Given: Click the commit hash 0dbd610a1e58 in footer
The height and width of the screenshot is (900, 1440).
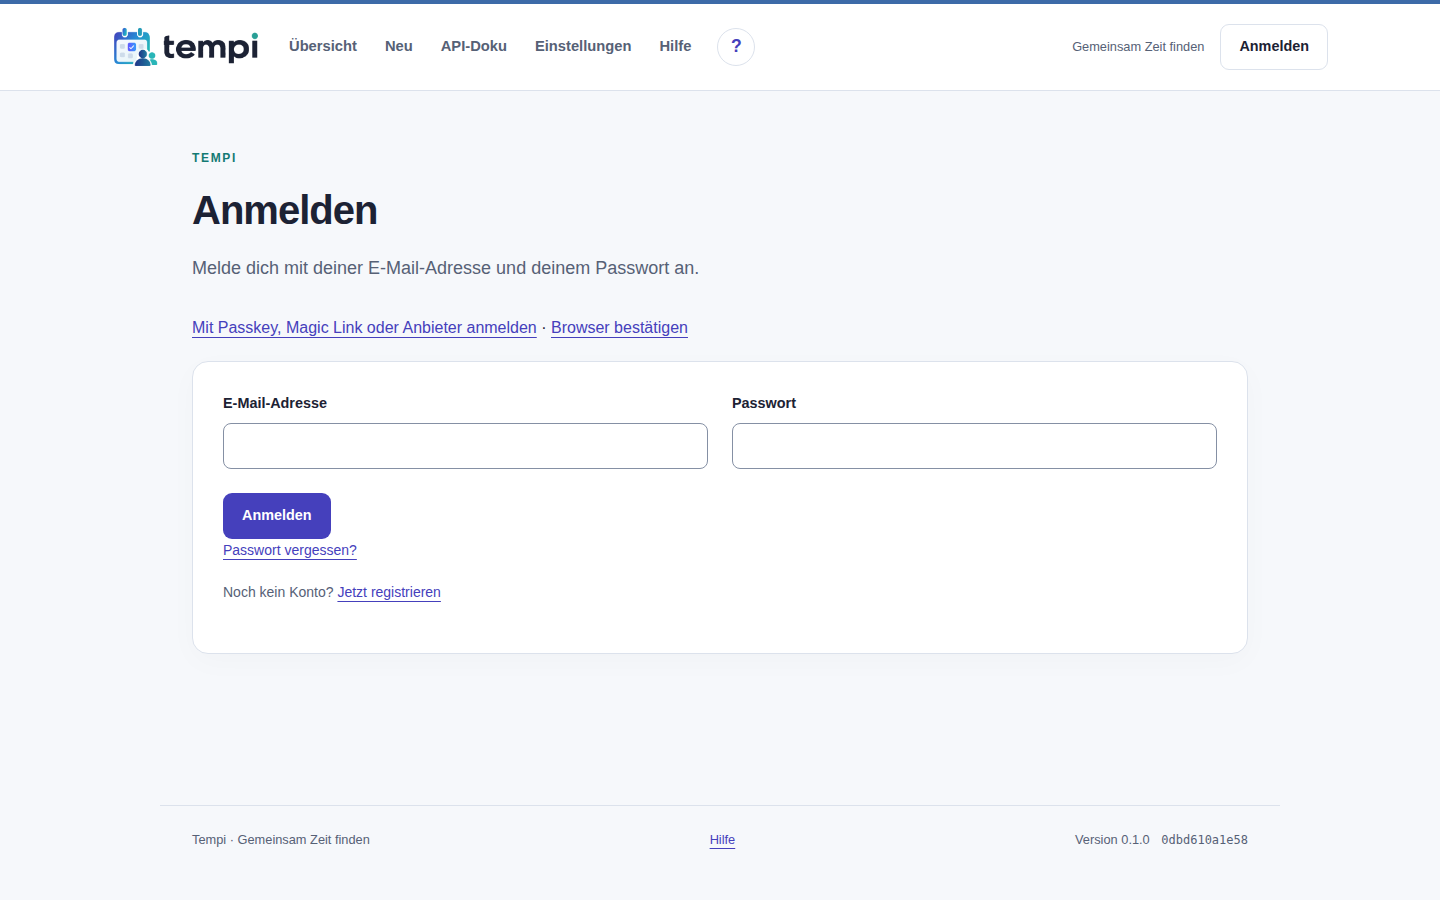Looking at the screenshot, I should 1204,840.
